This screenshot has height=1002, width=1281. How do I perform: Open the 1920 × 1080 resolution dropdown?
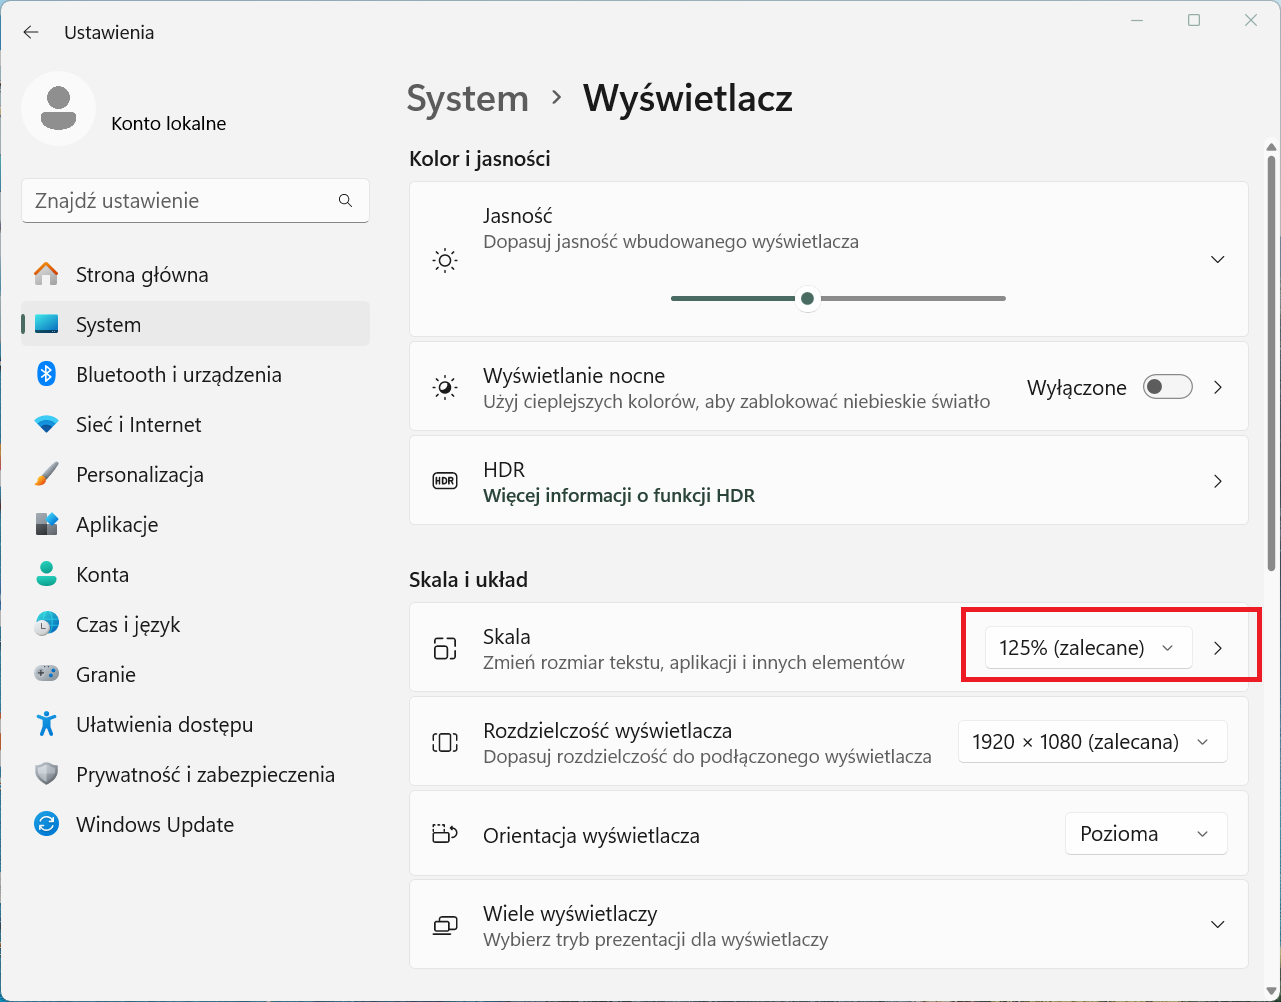1092,742
